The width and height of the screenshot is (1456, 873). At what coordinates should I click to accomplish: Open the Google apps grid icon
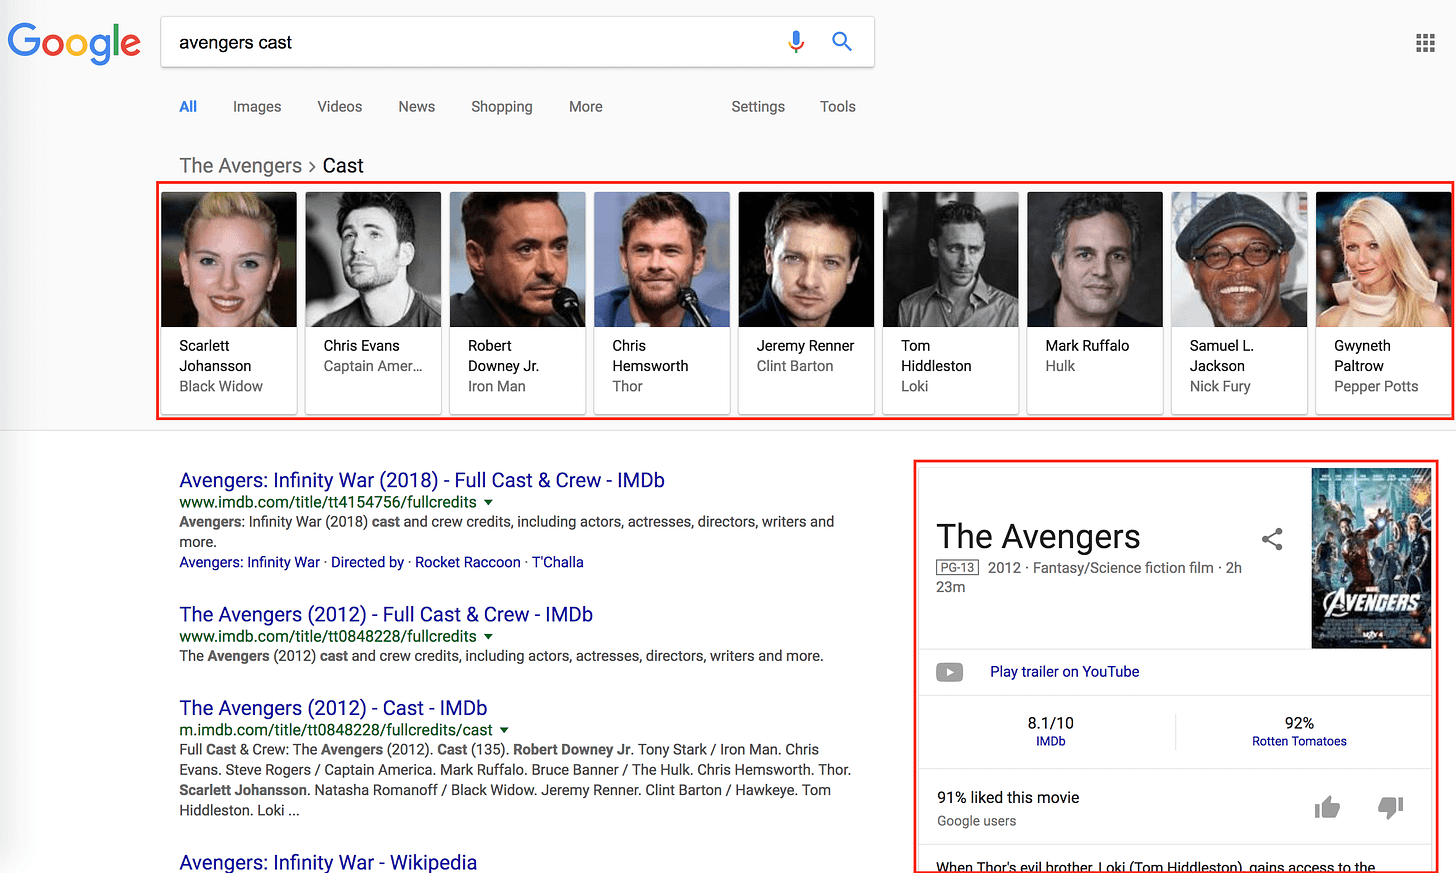1426,43
